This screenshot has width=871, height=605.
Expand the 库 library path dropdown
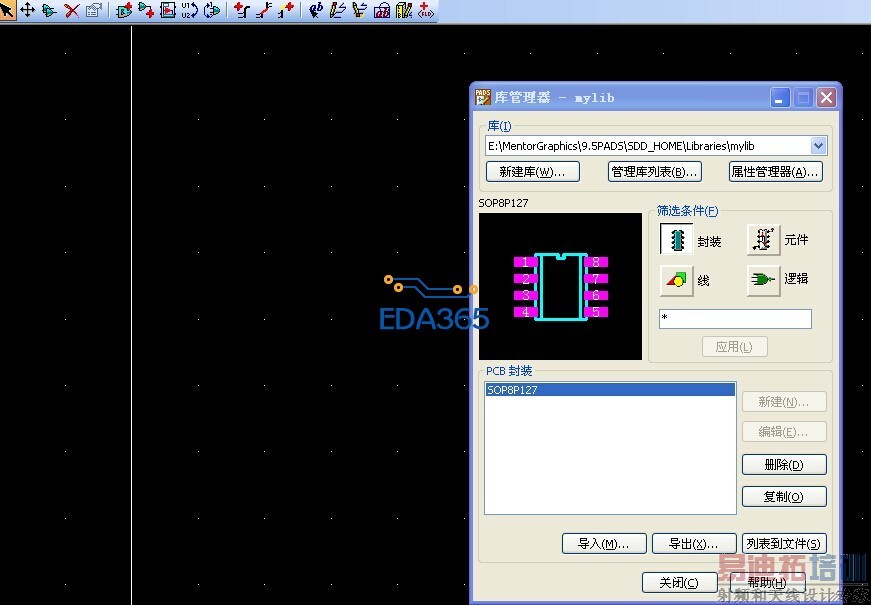818,146
